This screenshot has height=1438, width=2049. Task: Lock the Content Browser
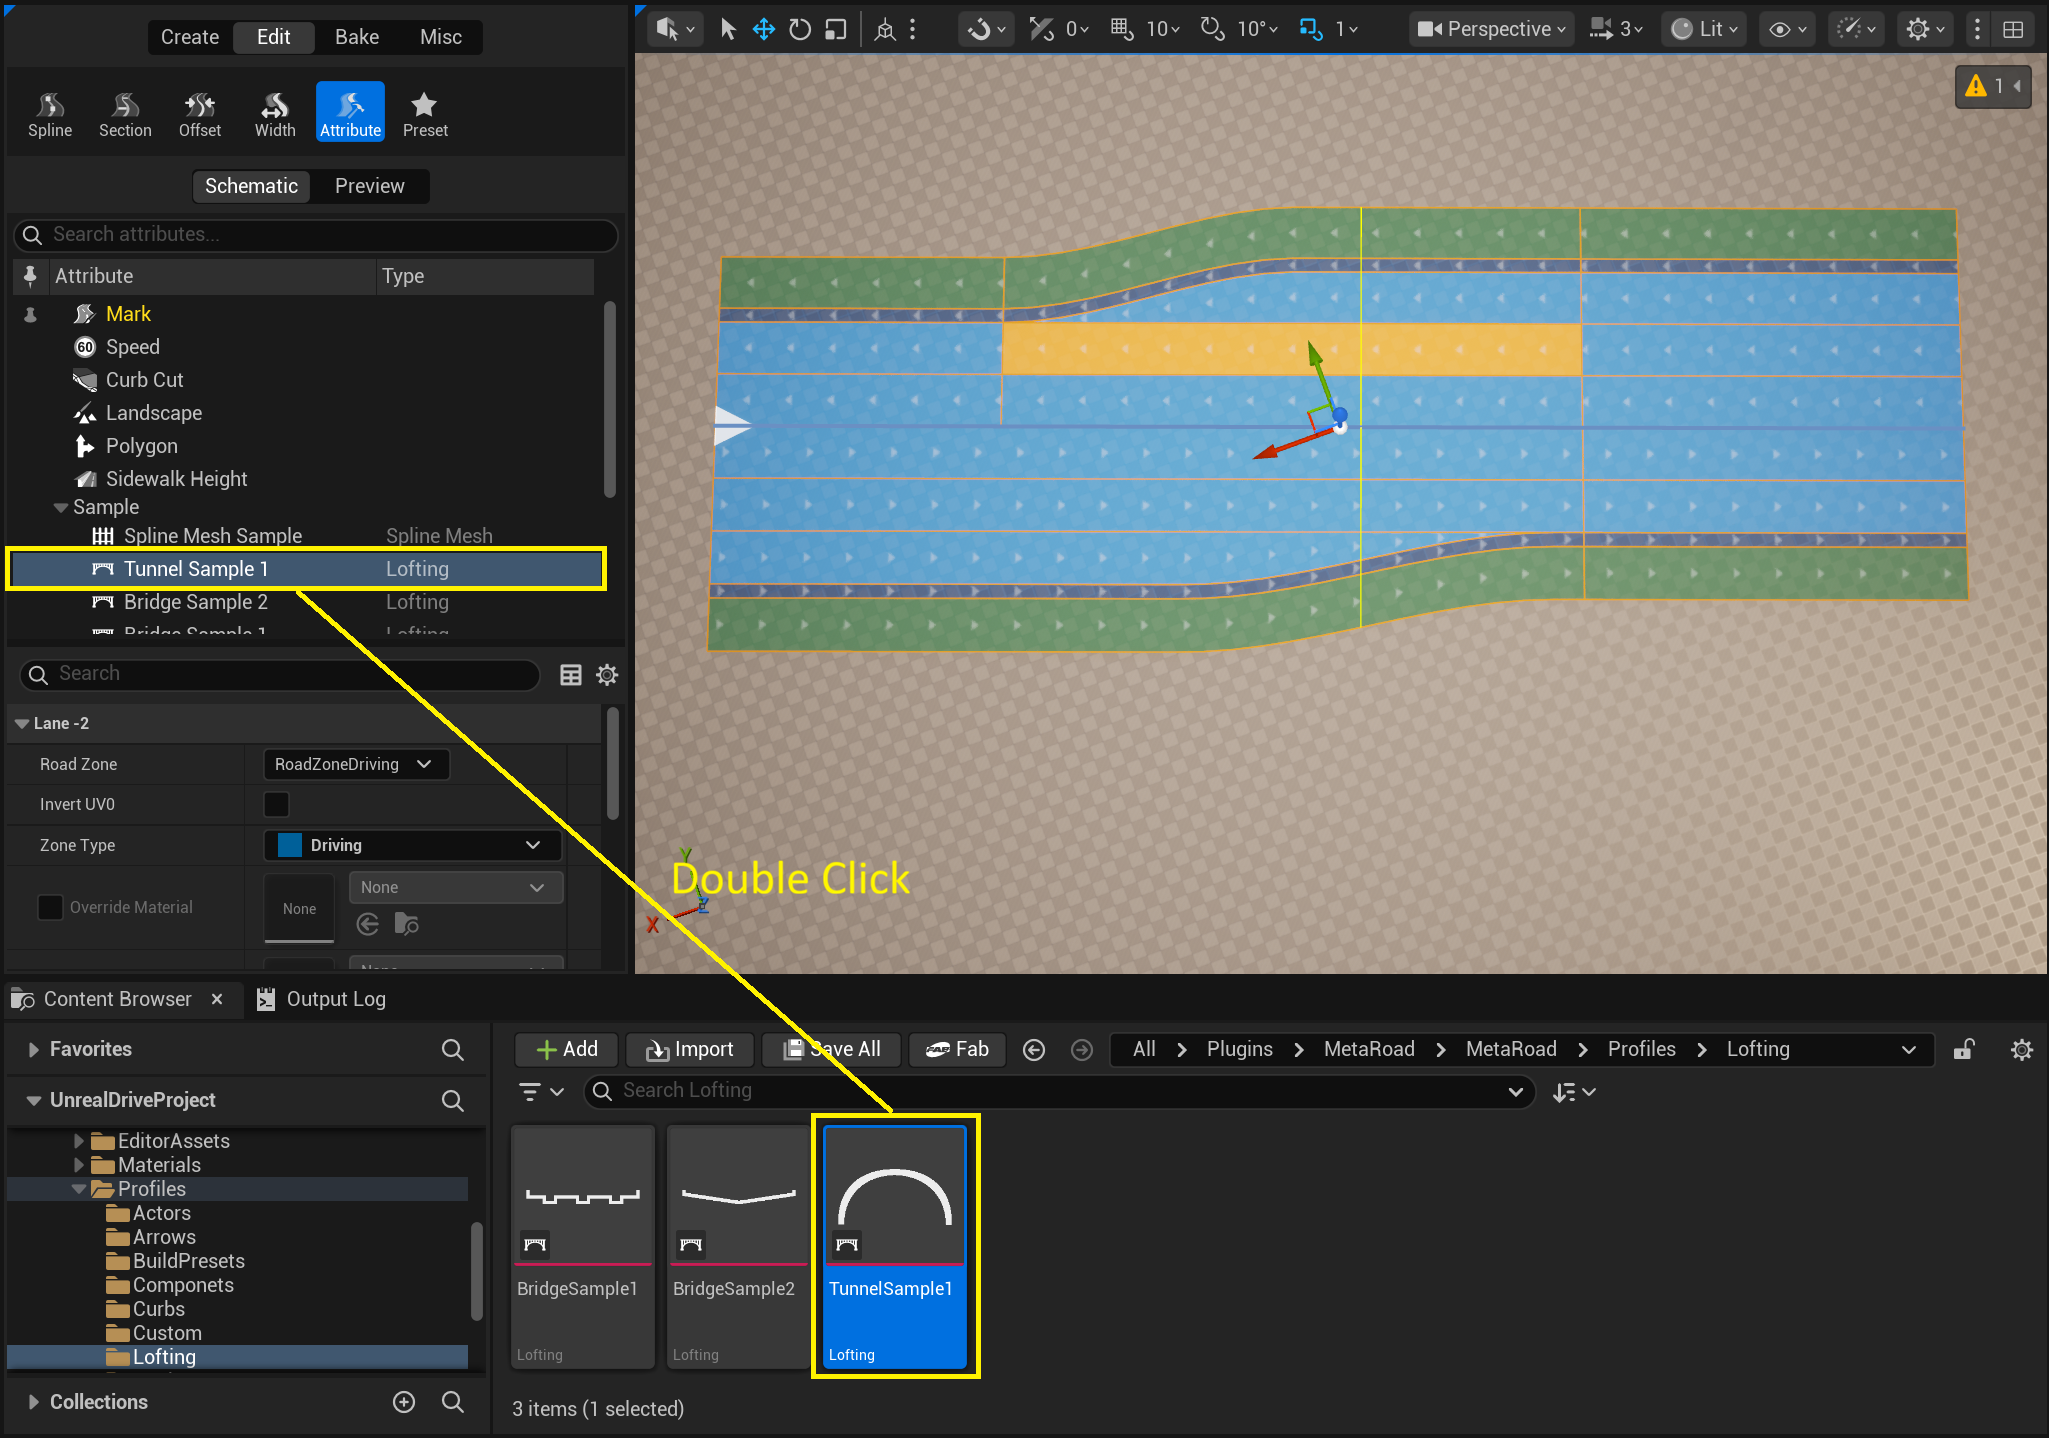tap(1964, 1049)
